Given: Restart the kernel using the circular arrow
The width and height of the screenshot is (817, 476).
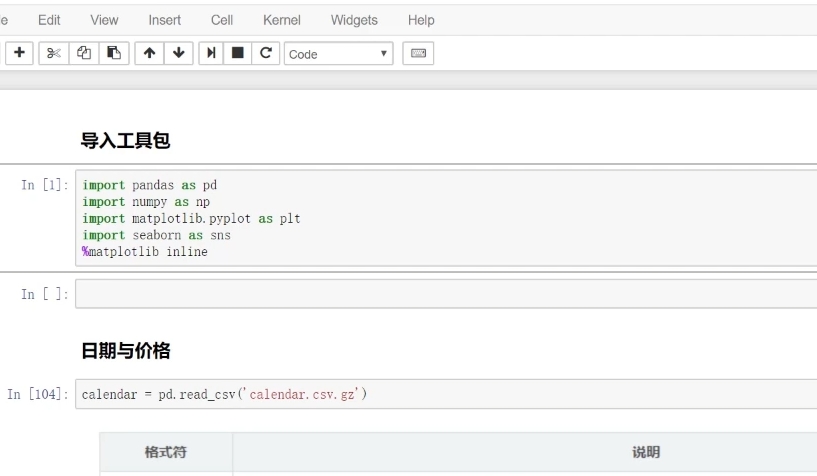Looking at the screenshot, I should [266, 54].
